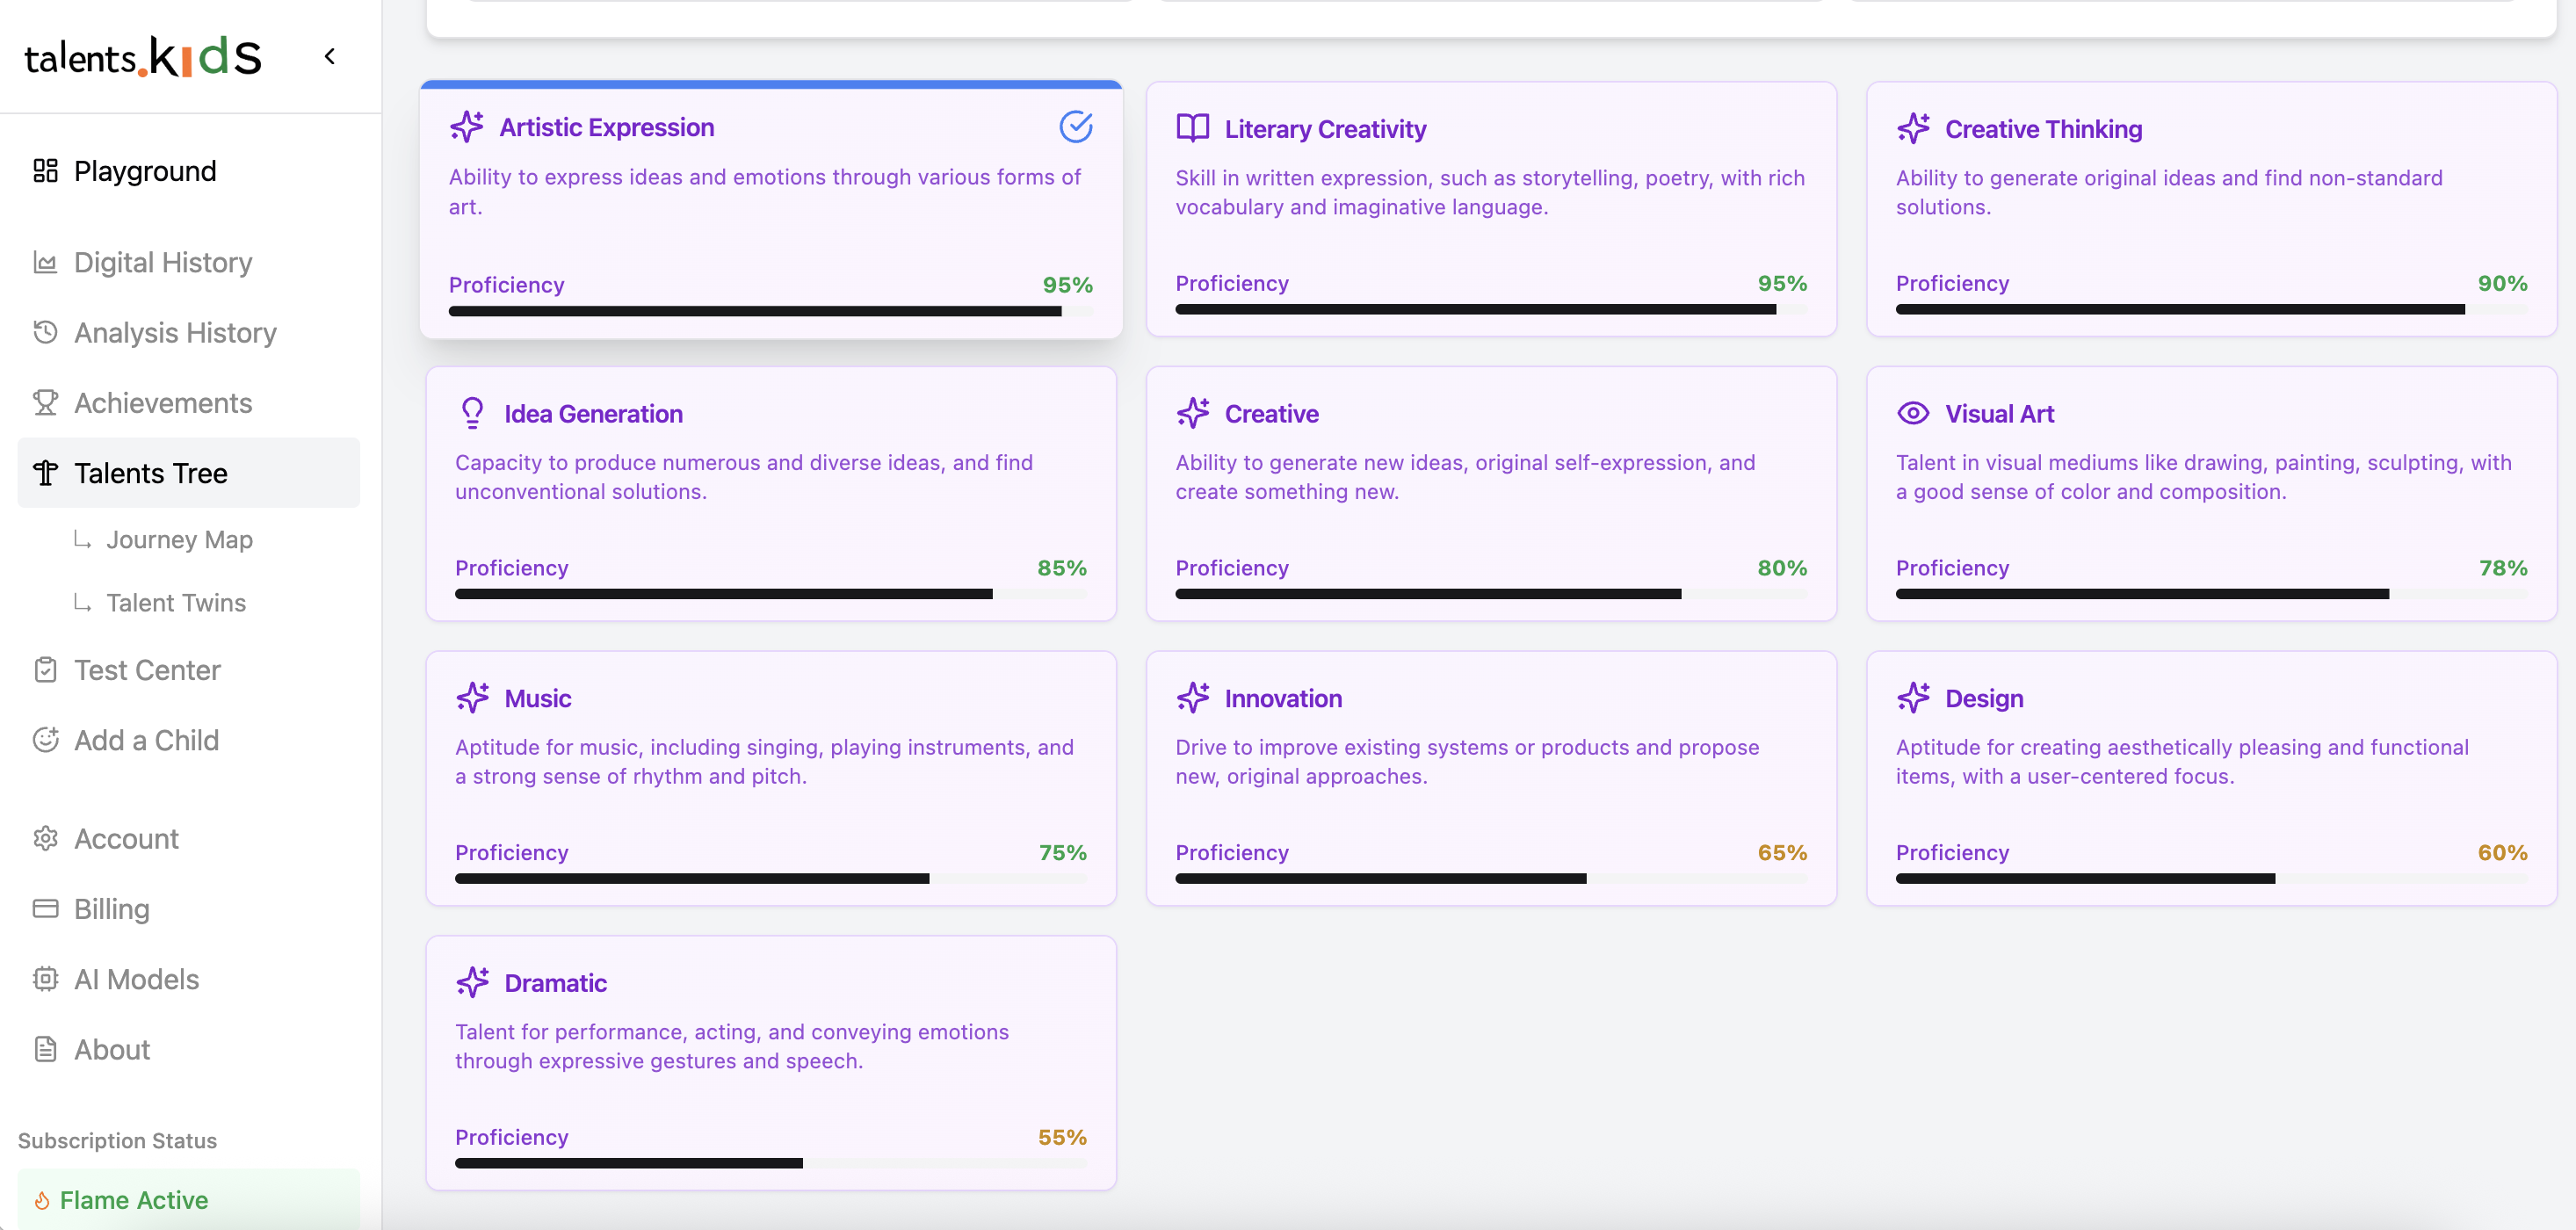Click the Flame Active subscription status
Image resolution: width=2576 pixels, height=1230 pixels.
[x=188, y=1199]
